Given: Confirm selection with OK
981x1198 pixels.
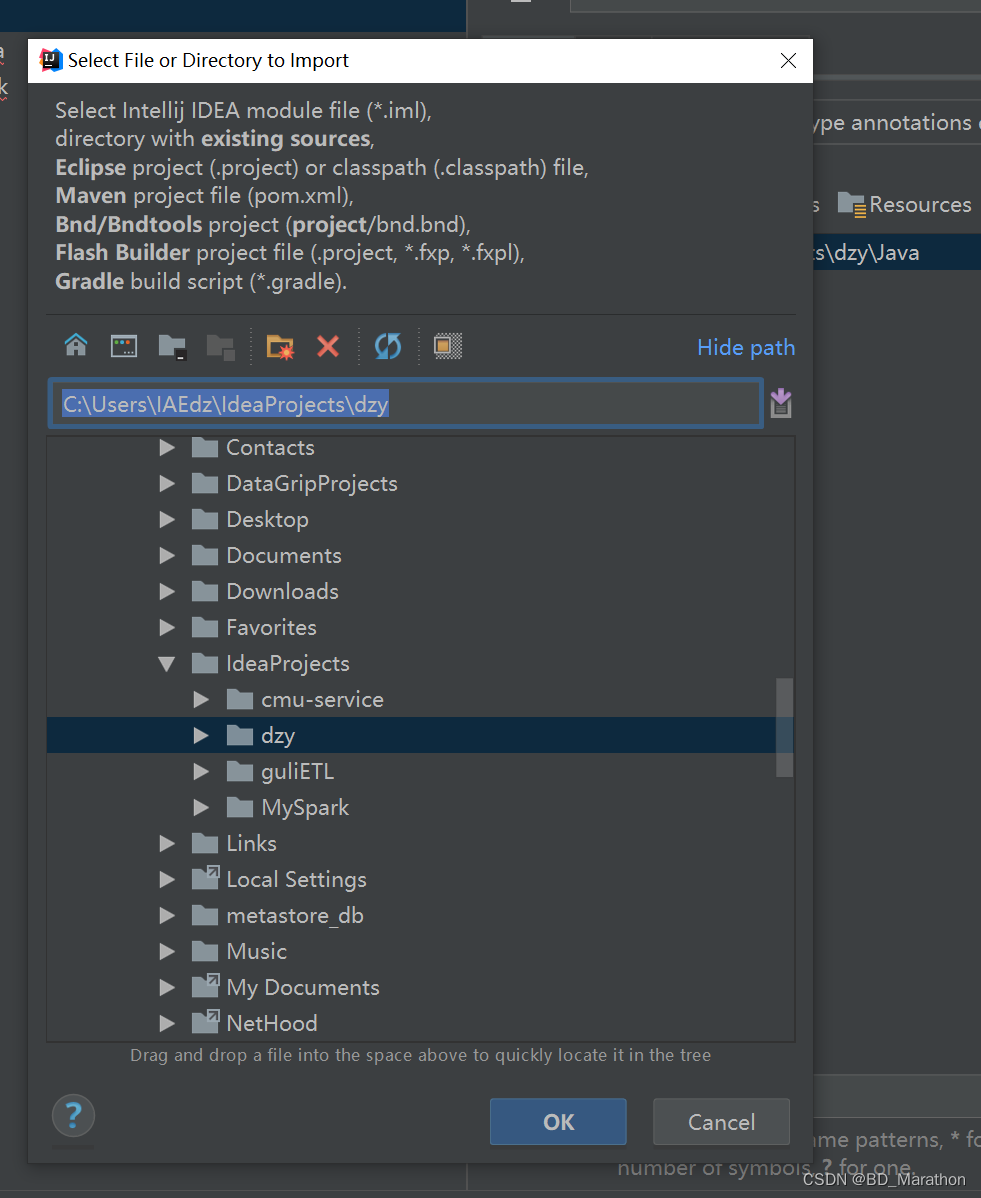Looking at the screenshot, I should click(558, 1122).
